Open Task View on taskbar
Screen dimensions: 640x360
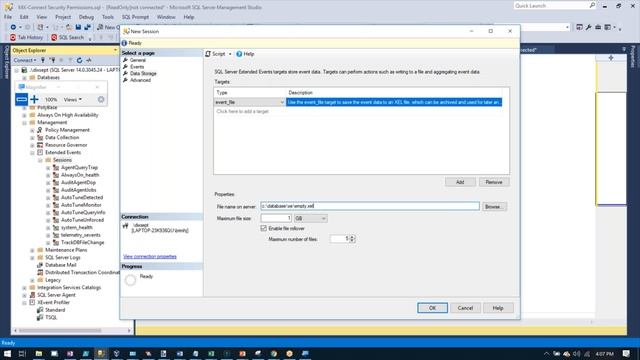(x=22, y=353)
